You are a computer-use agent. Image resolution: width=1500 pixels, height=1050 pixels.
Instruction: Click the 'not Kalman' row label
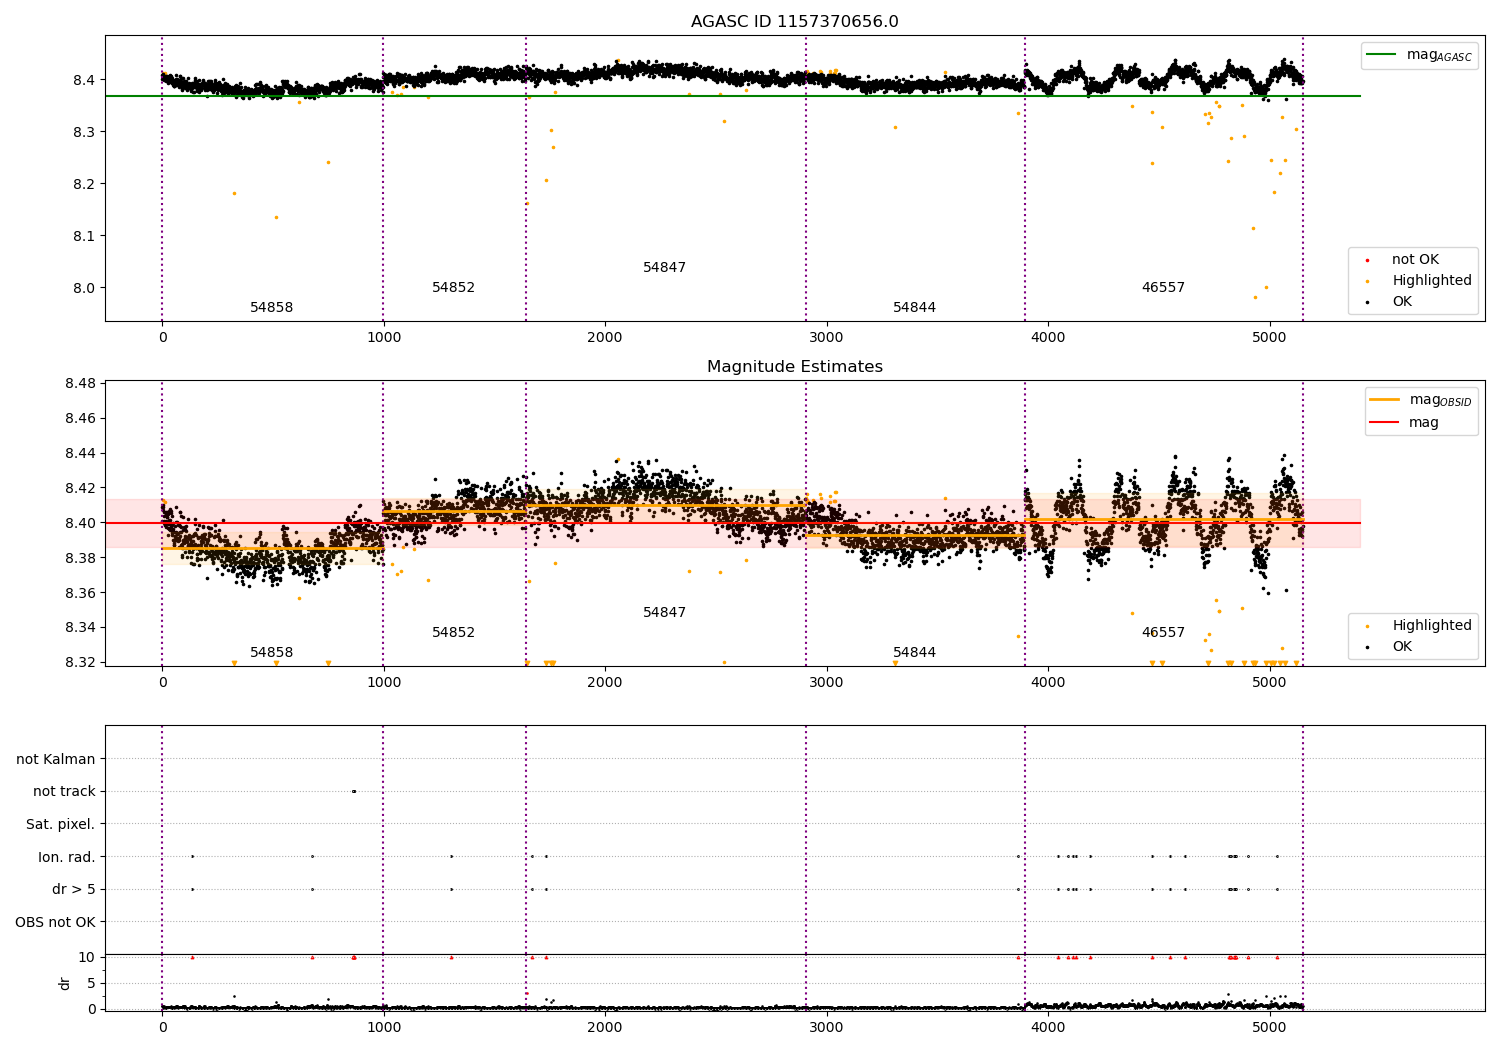[x=55, y=760]
